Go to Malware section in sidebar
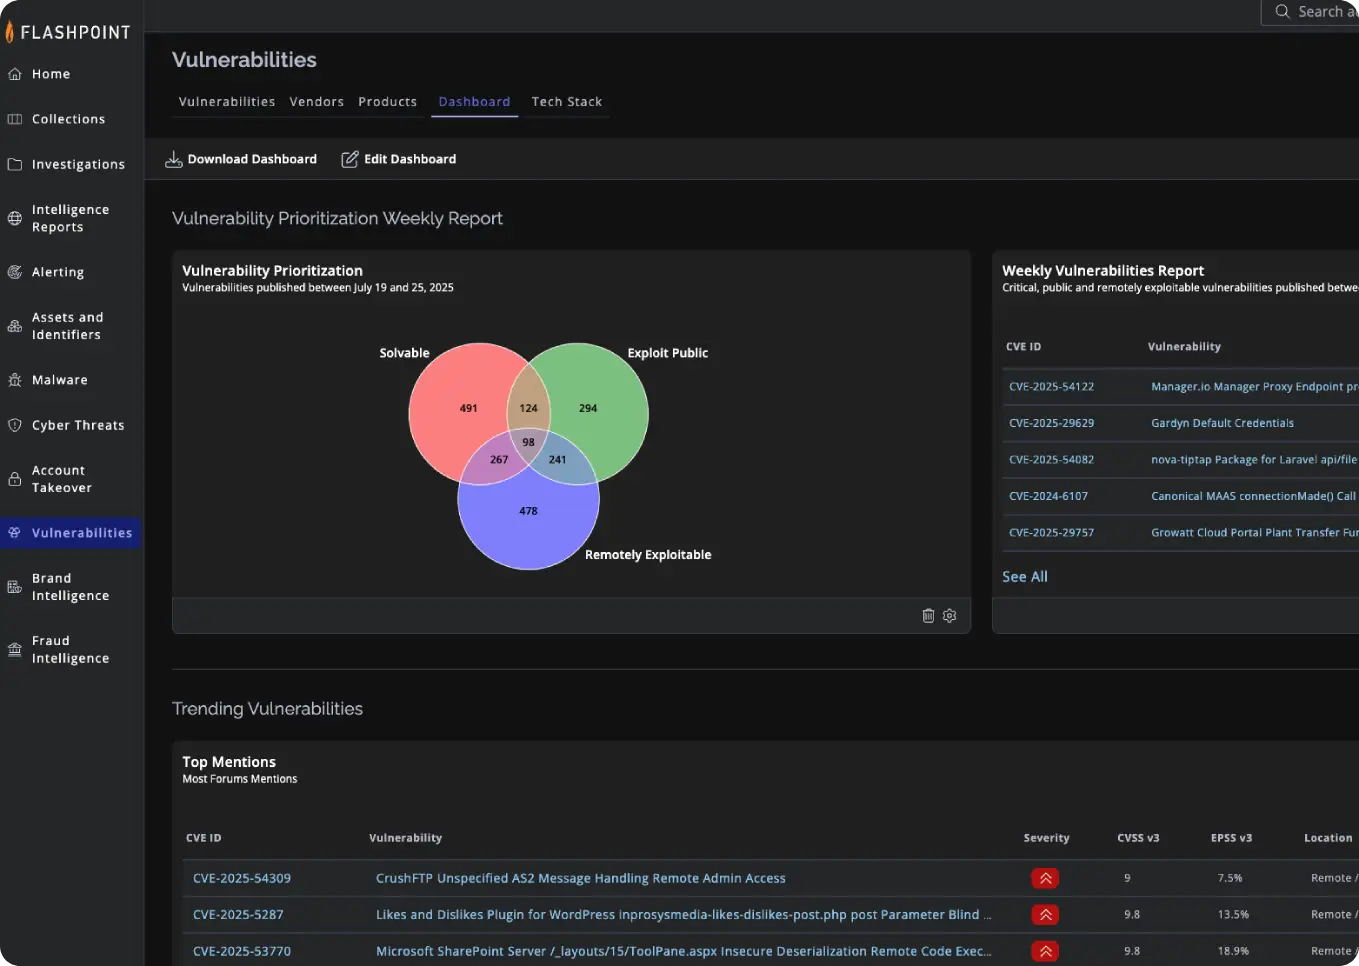Viewport: 1359px width, 966px height. click(60, 380)
